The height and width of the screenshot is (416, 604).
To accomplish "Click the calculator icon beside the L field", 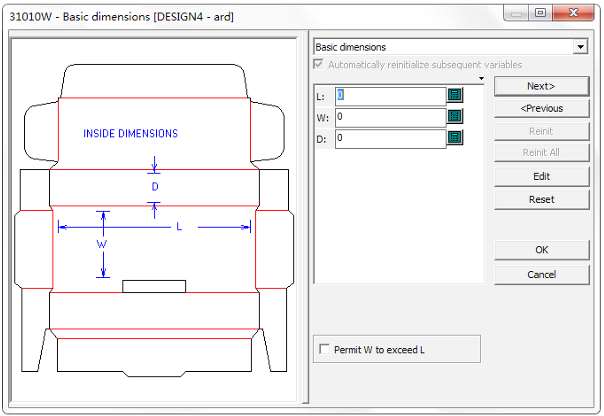I will tap(455, 95).
